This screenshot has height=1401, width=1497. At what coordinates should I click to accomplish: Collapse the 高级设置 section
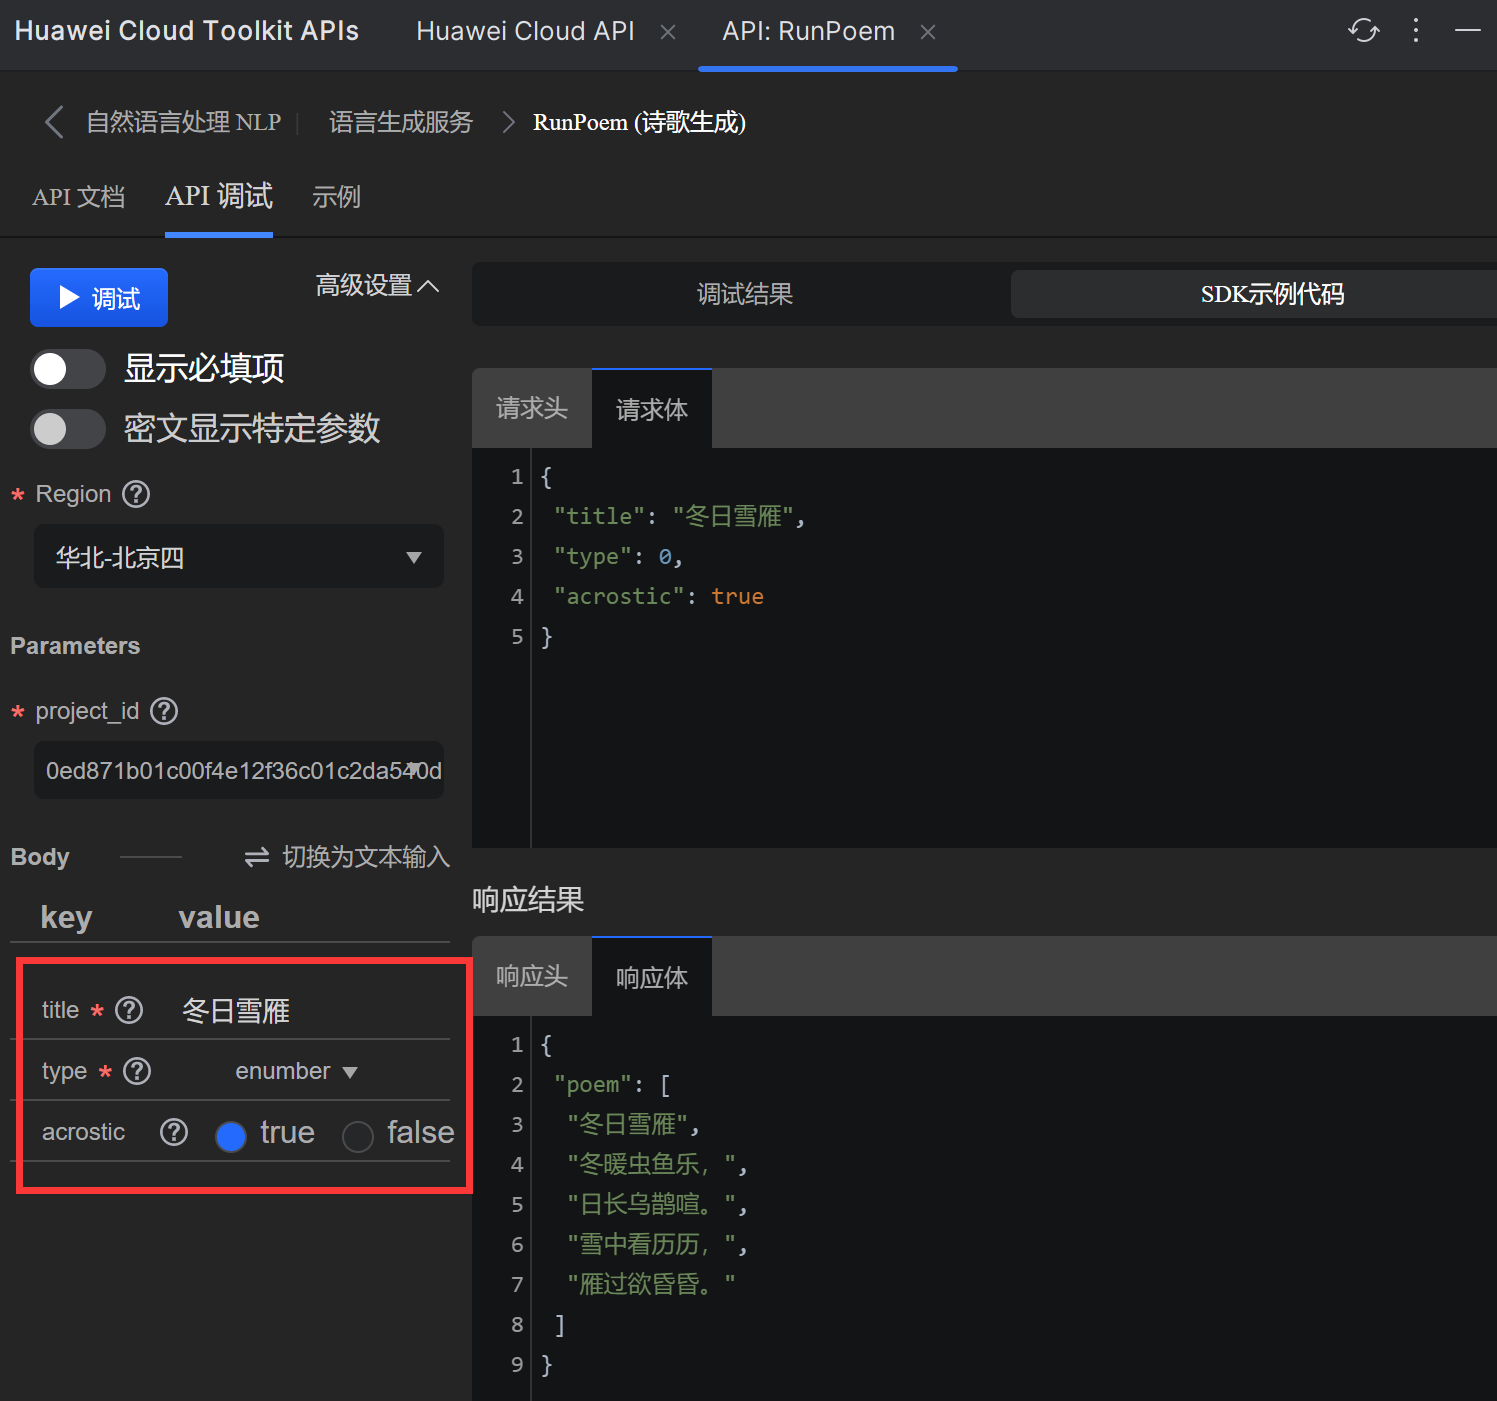pos(378,286)
